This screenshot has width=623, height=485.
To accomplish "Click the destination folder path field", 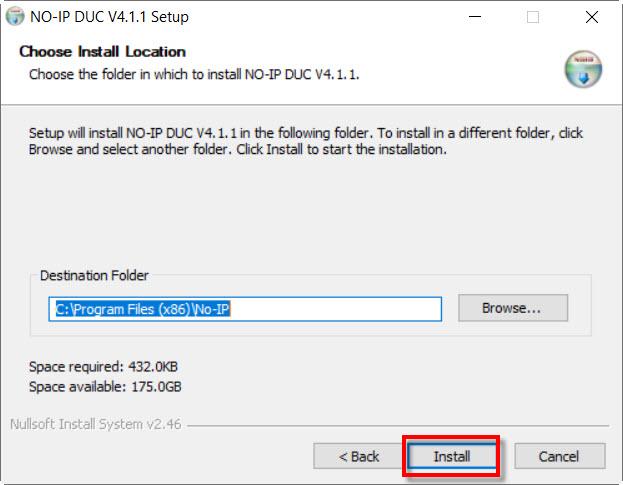I will click(x=245, y=309).
